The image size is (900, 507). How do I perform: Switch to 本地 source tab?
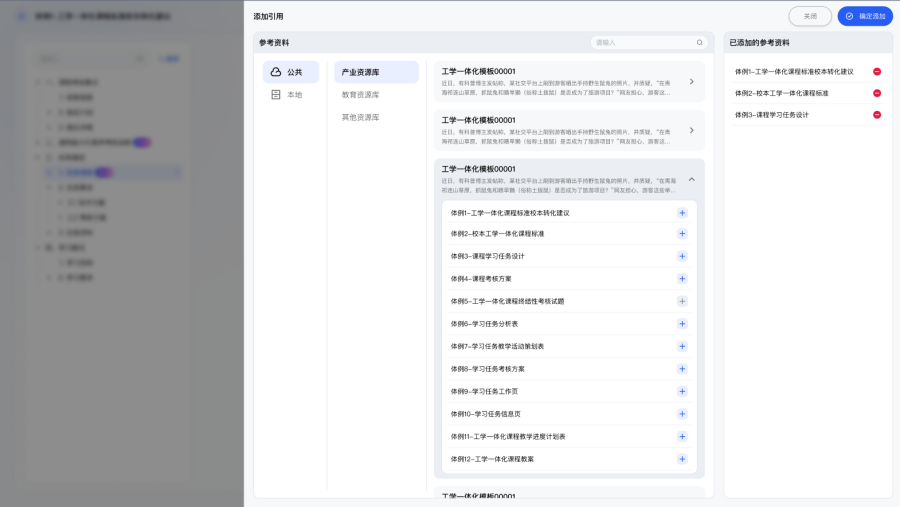tap(290, 95)
